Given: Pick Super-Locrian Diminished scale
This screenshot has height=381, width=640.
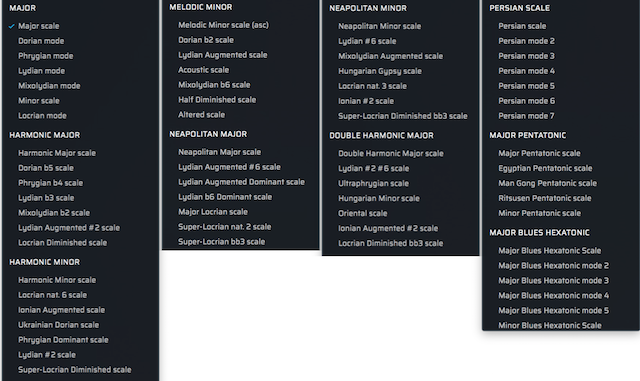Looking at the screenshot, I should coord(75,370).
